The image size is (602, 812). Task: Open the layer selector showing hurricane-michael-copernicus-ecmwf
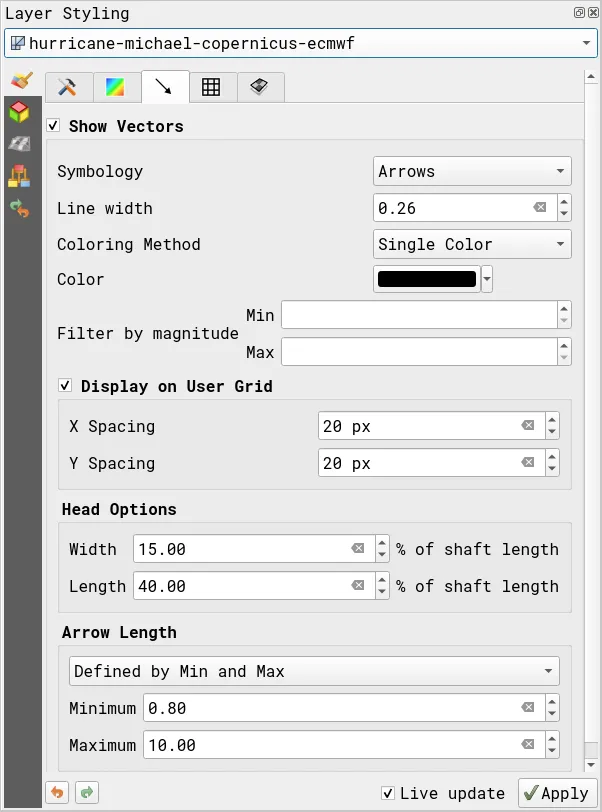(x=300, y=43)
